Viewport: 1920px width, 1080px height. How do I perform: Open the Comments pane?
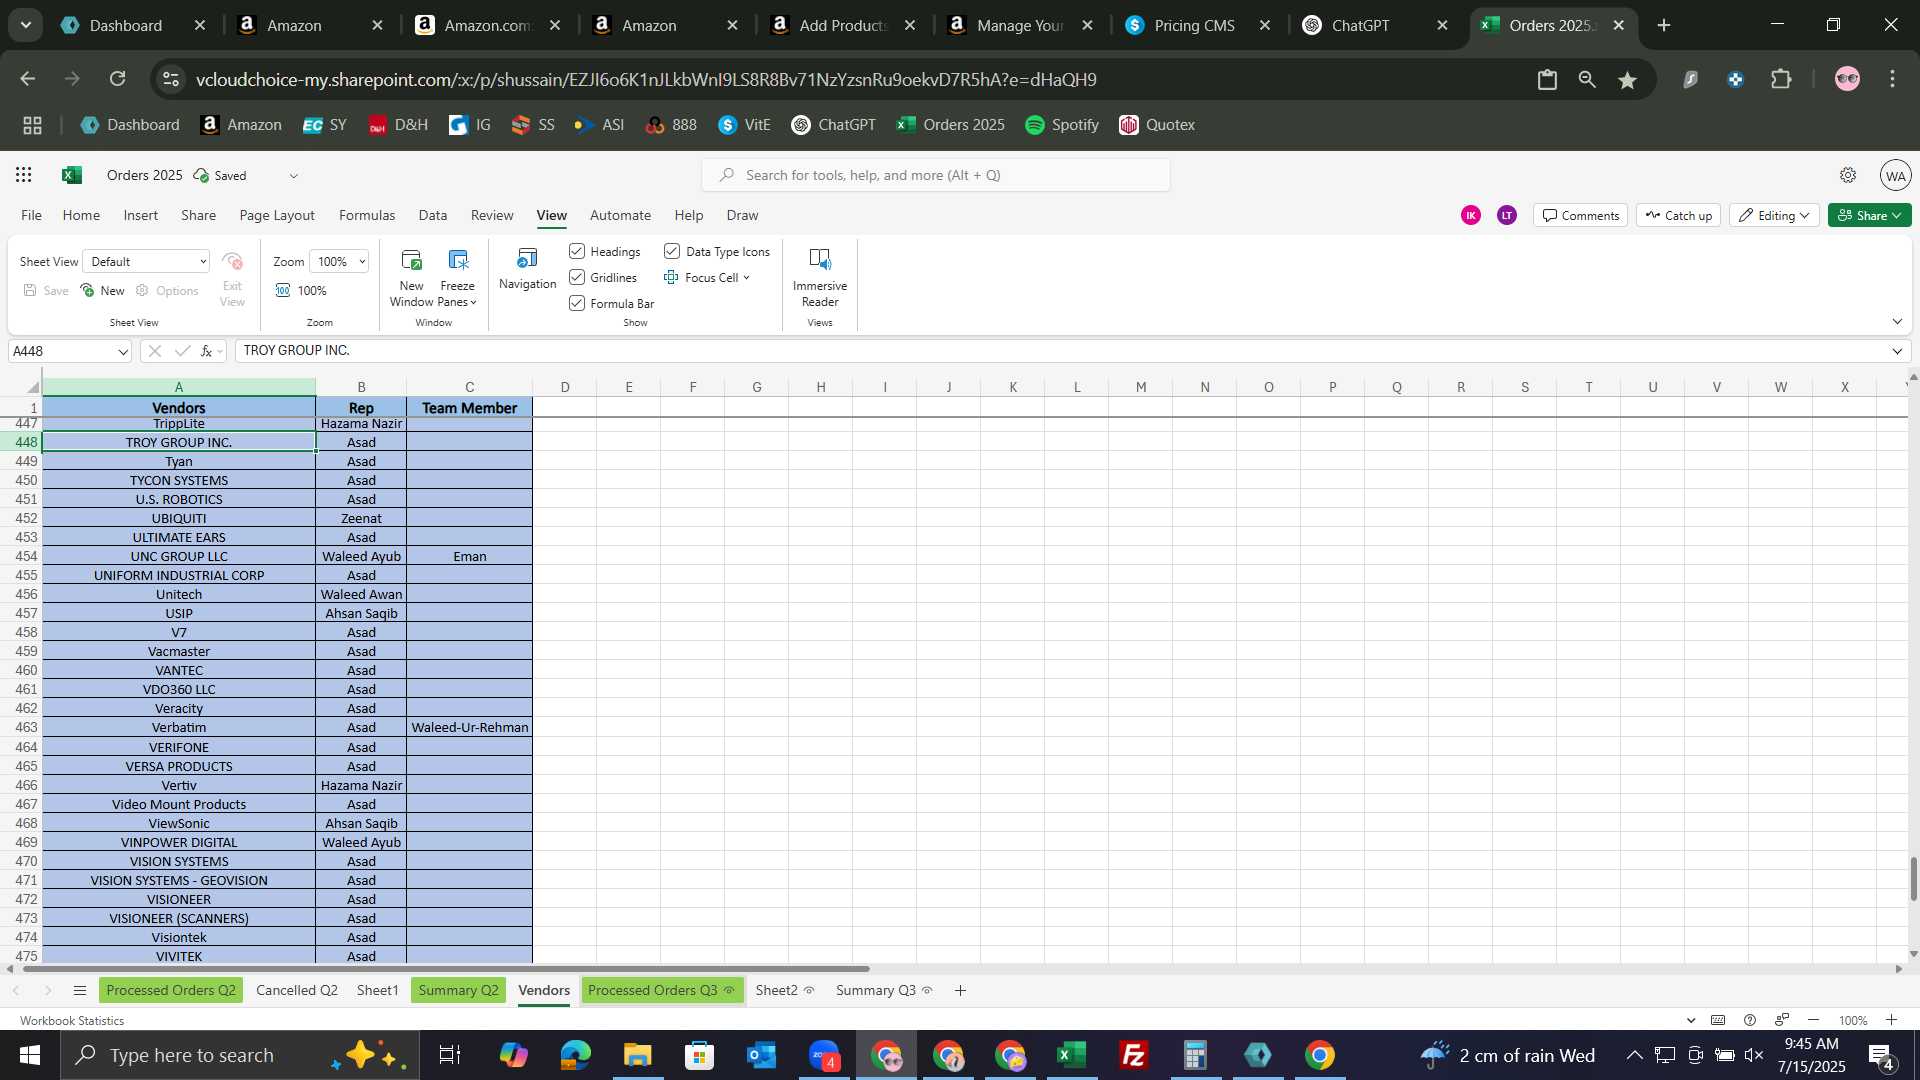pyautogui.click(x=1580, y=215)
